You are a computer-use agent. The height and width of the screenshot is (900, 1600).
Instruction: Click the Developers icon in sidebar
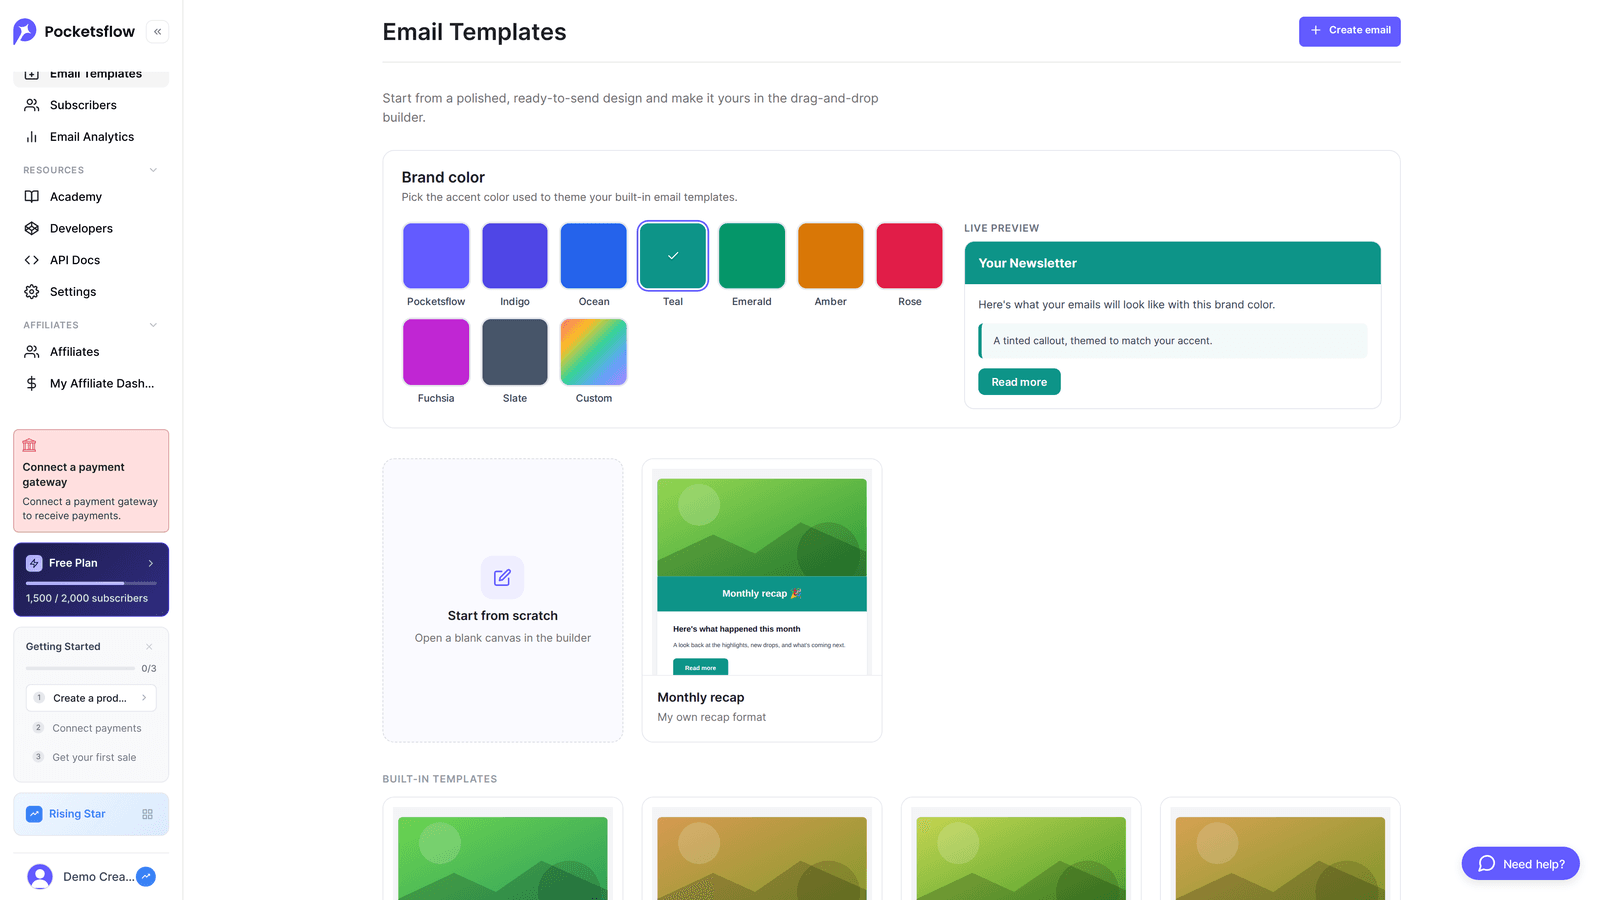pos(32,228)
